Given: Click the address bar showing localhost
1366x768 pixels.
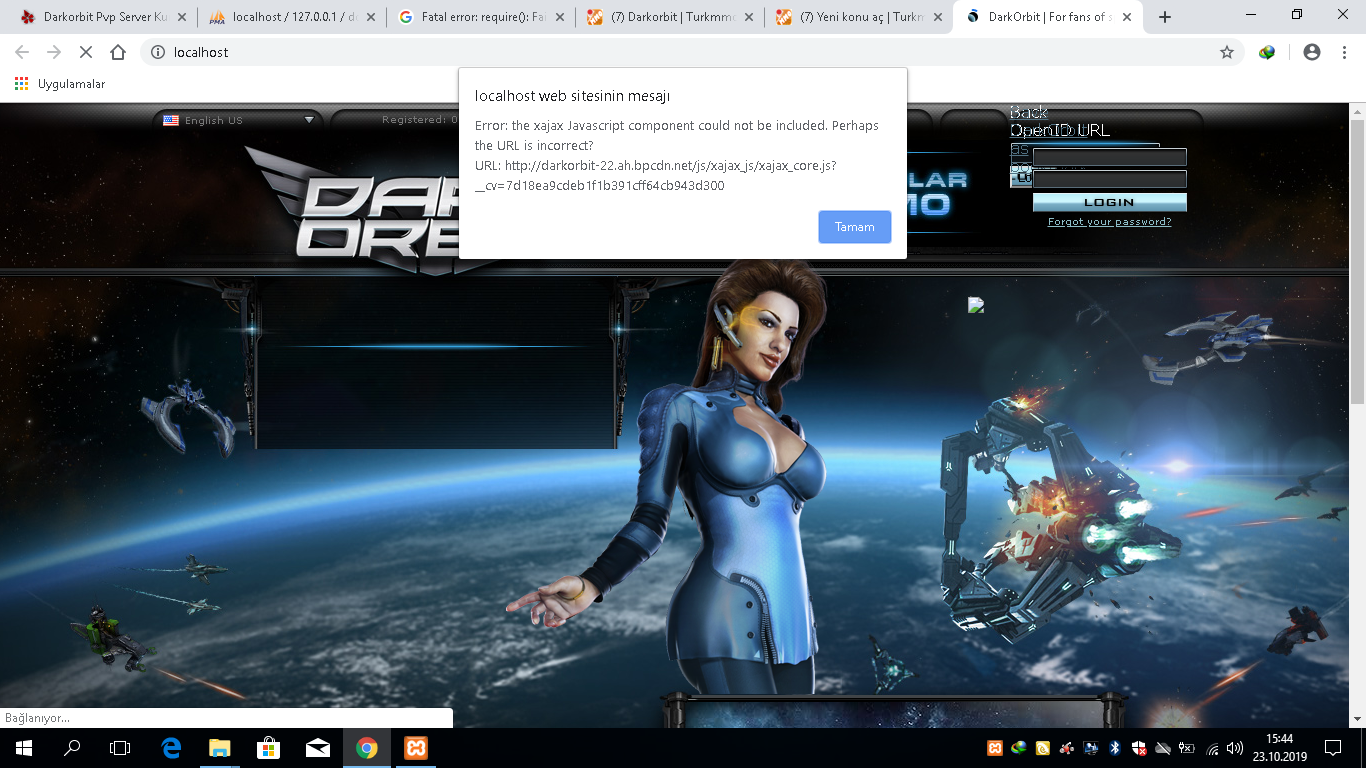Looking at the screenshot, I should [x=690, y=52].
